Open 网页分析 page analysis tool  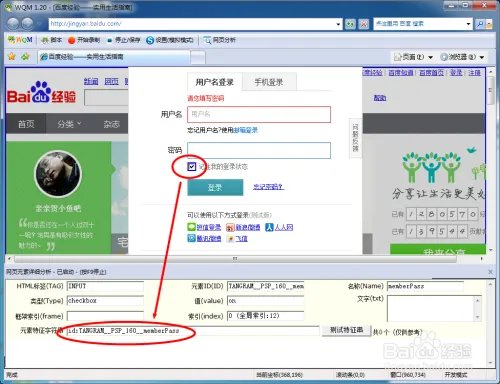coord(219,40)
